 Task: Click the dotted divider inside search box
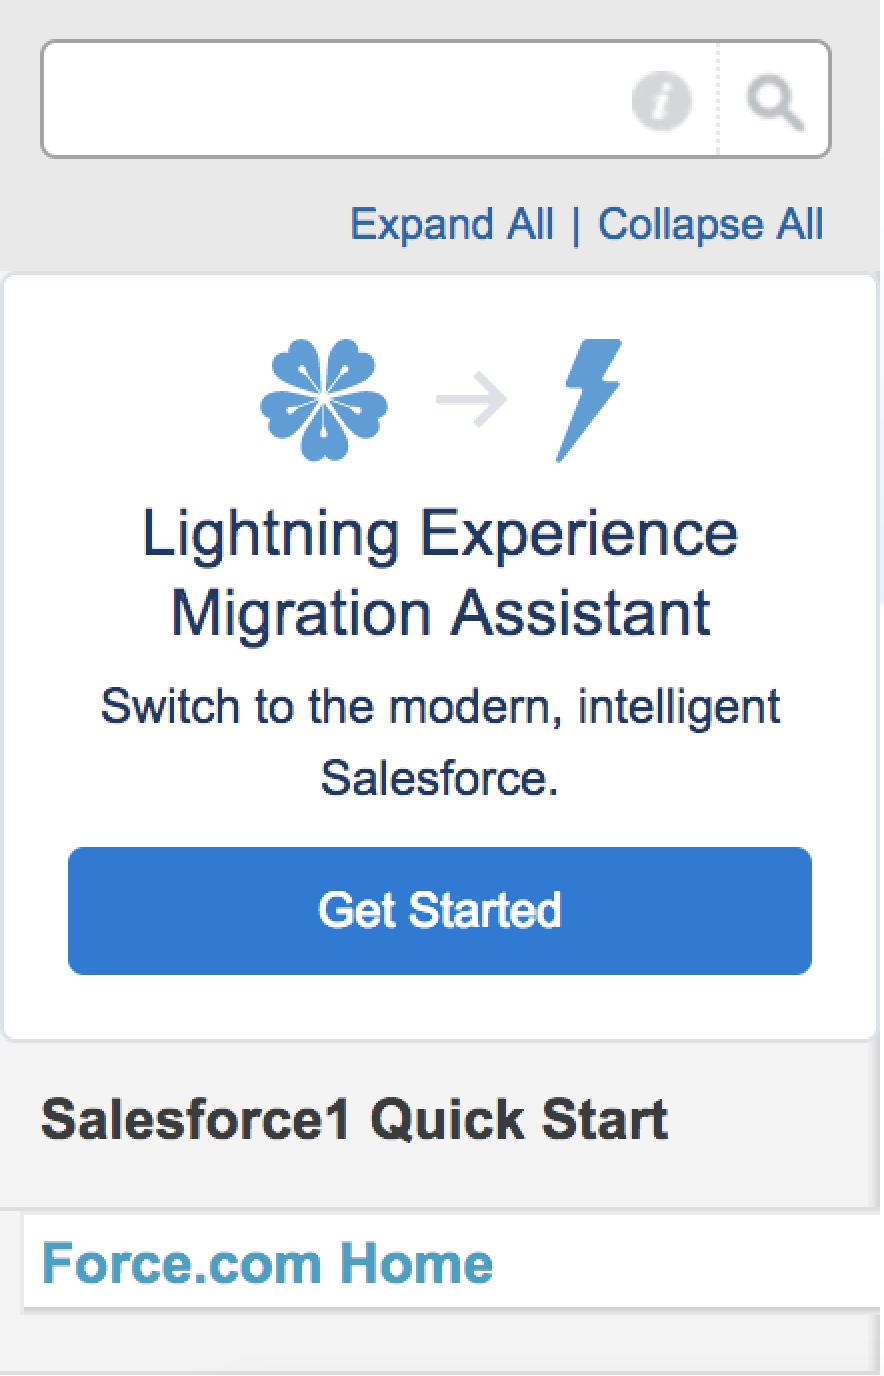pos(718,100)
